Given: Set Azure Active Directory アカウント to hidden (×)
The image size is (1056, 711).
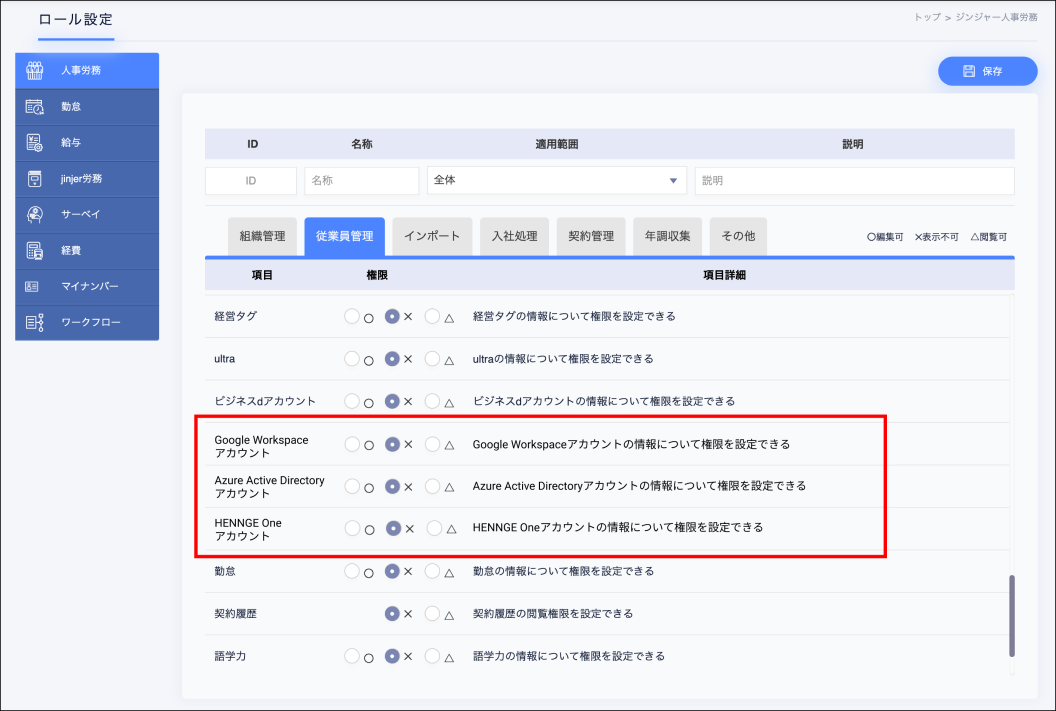Looking at the screenshot, I should 392,486.
